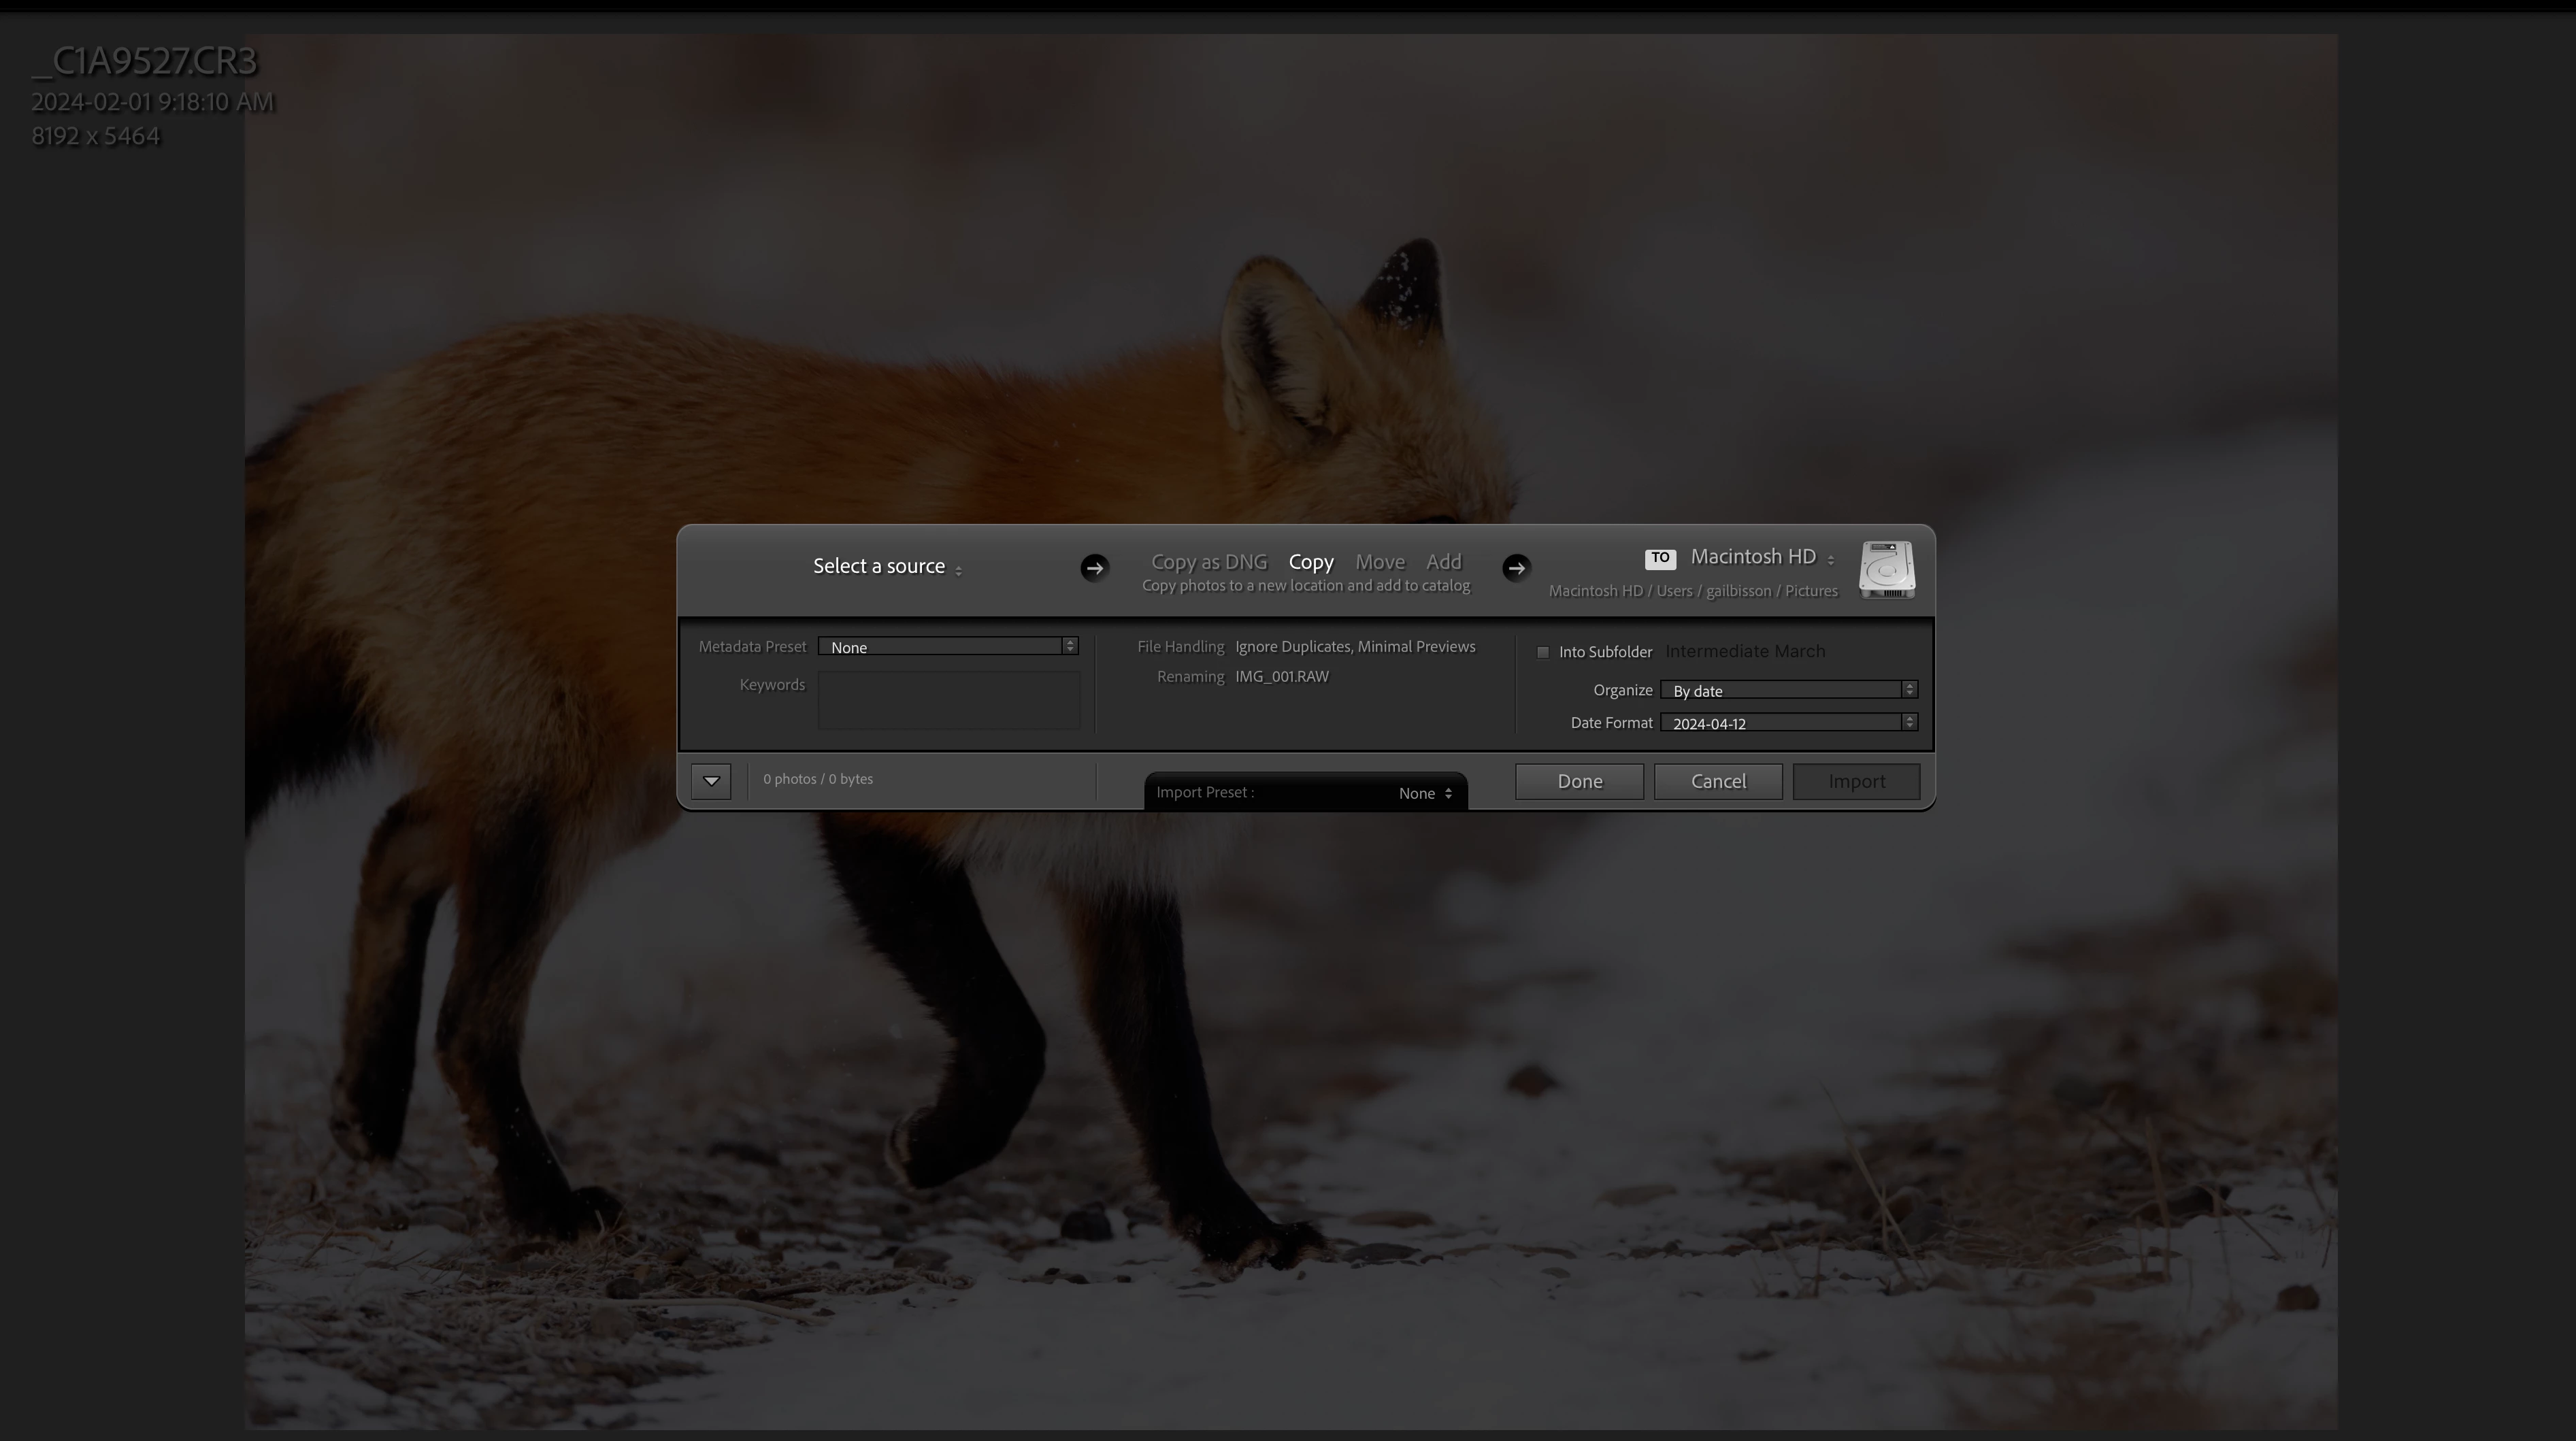Open the Import Preset None menu
Screen dimensions: 2576x1441
(1424, 793)
